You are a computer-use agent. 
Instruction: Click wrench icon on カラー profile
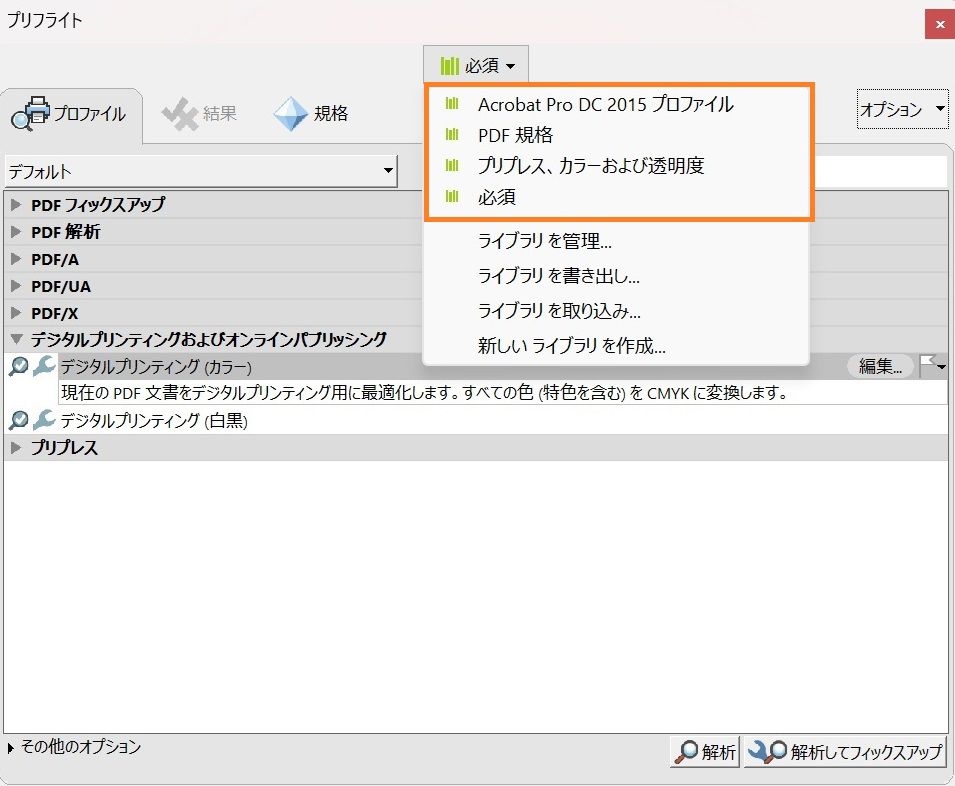coord(44,366)
